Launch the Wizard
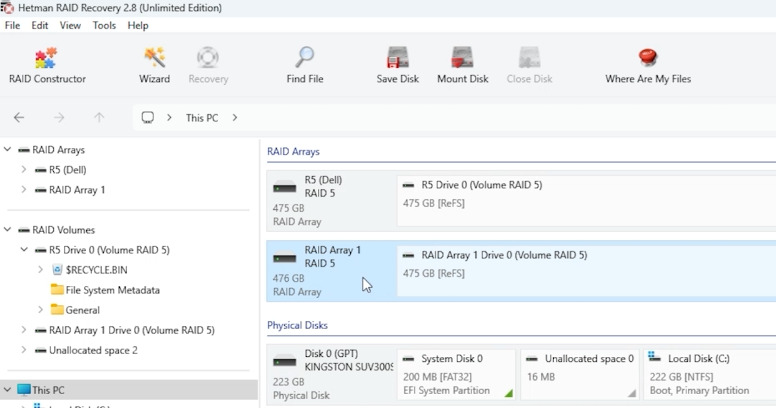 point(154,65)
